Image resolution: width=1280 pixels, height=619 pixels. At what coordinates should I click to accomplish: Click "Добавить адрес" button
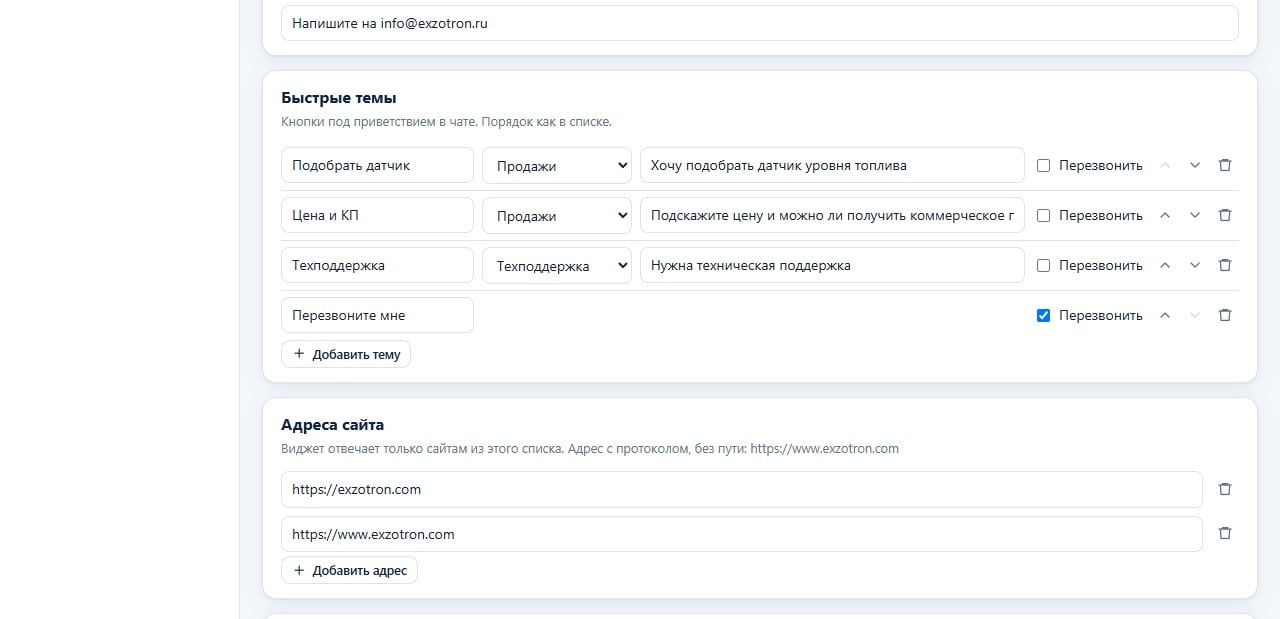pos(349,570)
